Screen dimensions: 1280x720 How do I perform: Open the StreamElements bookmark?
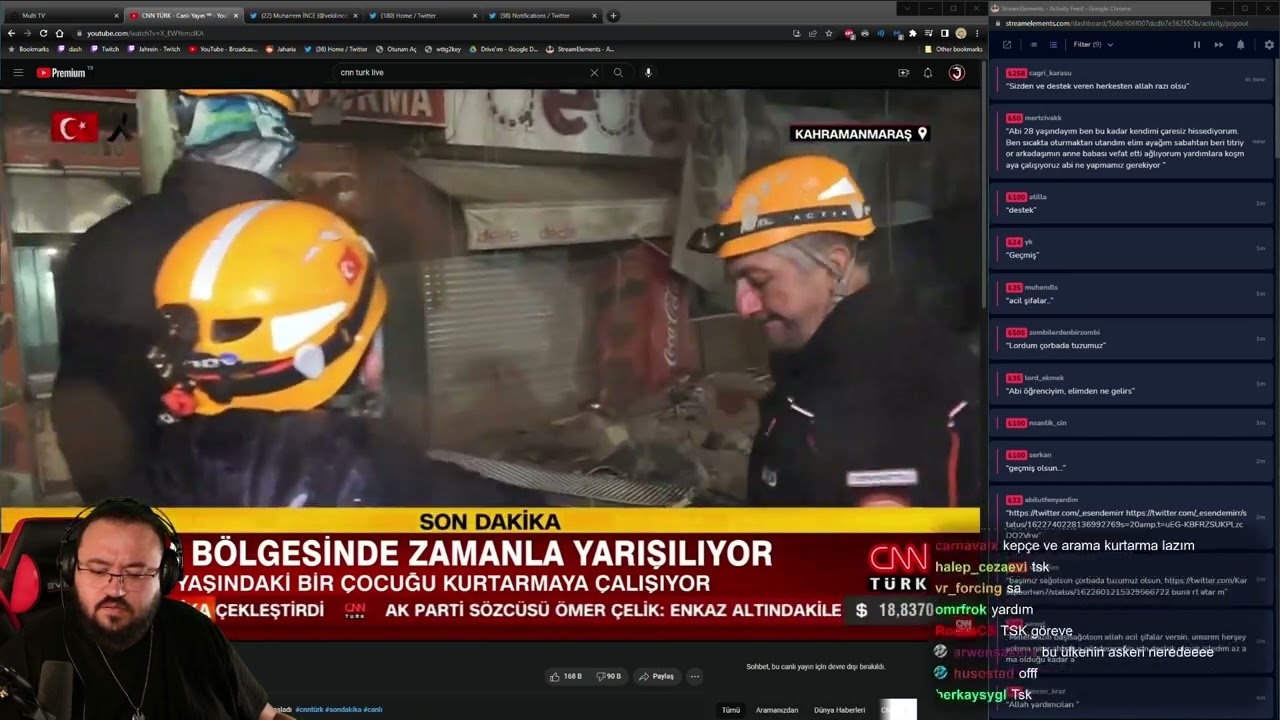[x=581, y=49]
